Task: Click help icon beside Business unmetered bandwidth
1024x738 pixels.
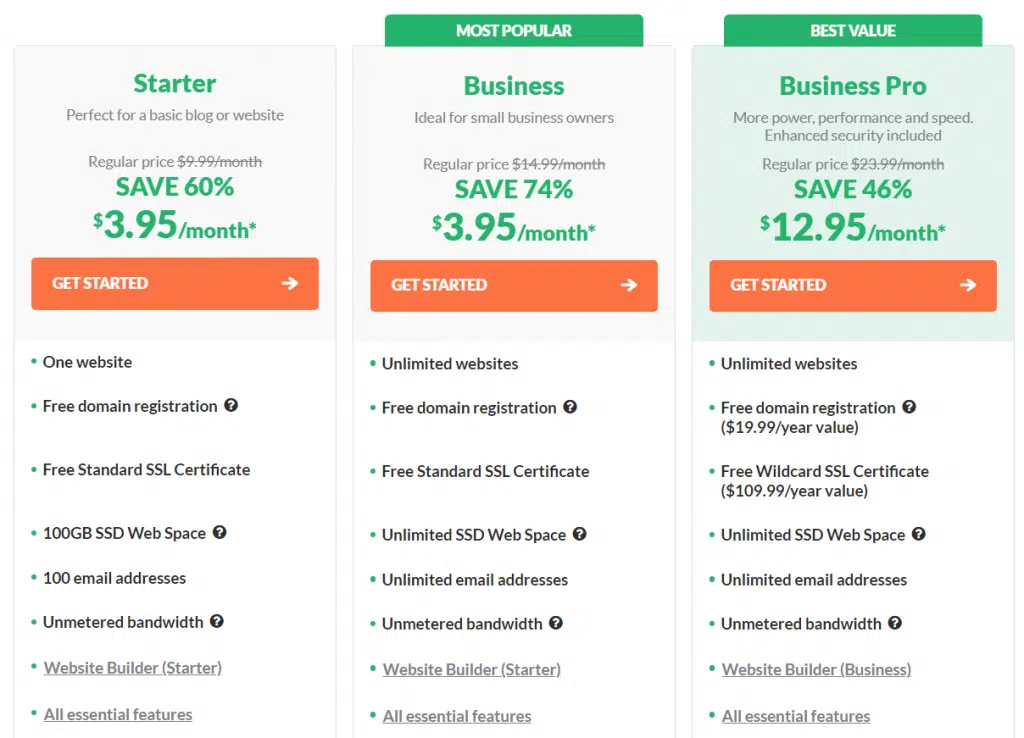Action: coord(556,622)
